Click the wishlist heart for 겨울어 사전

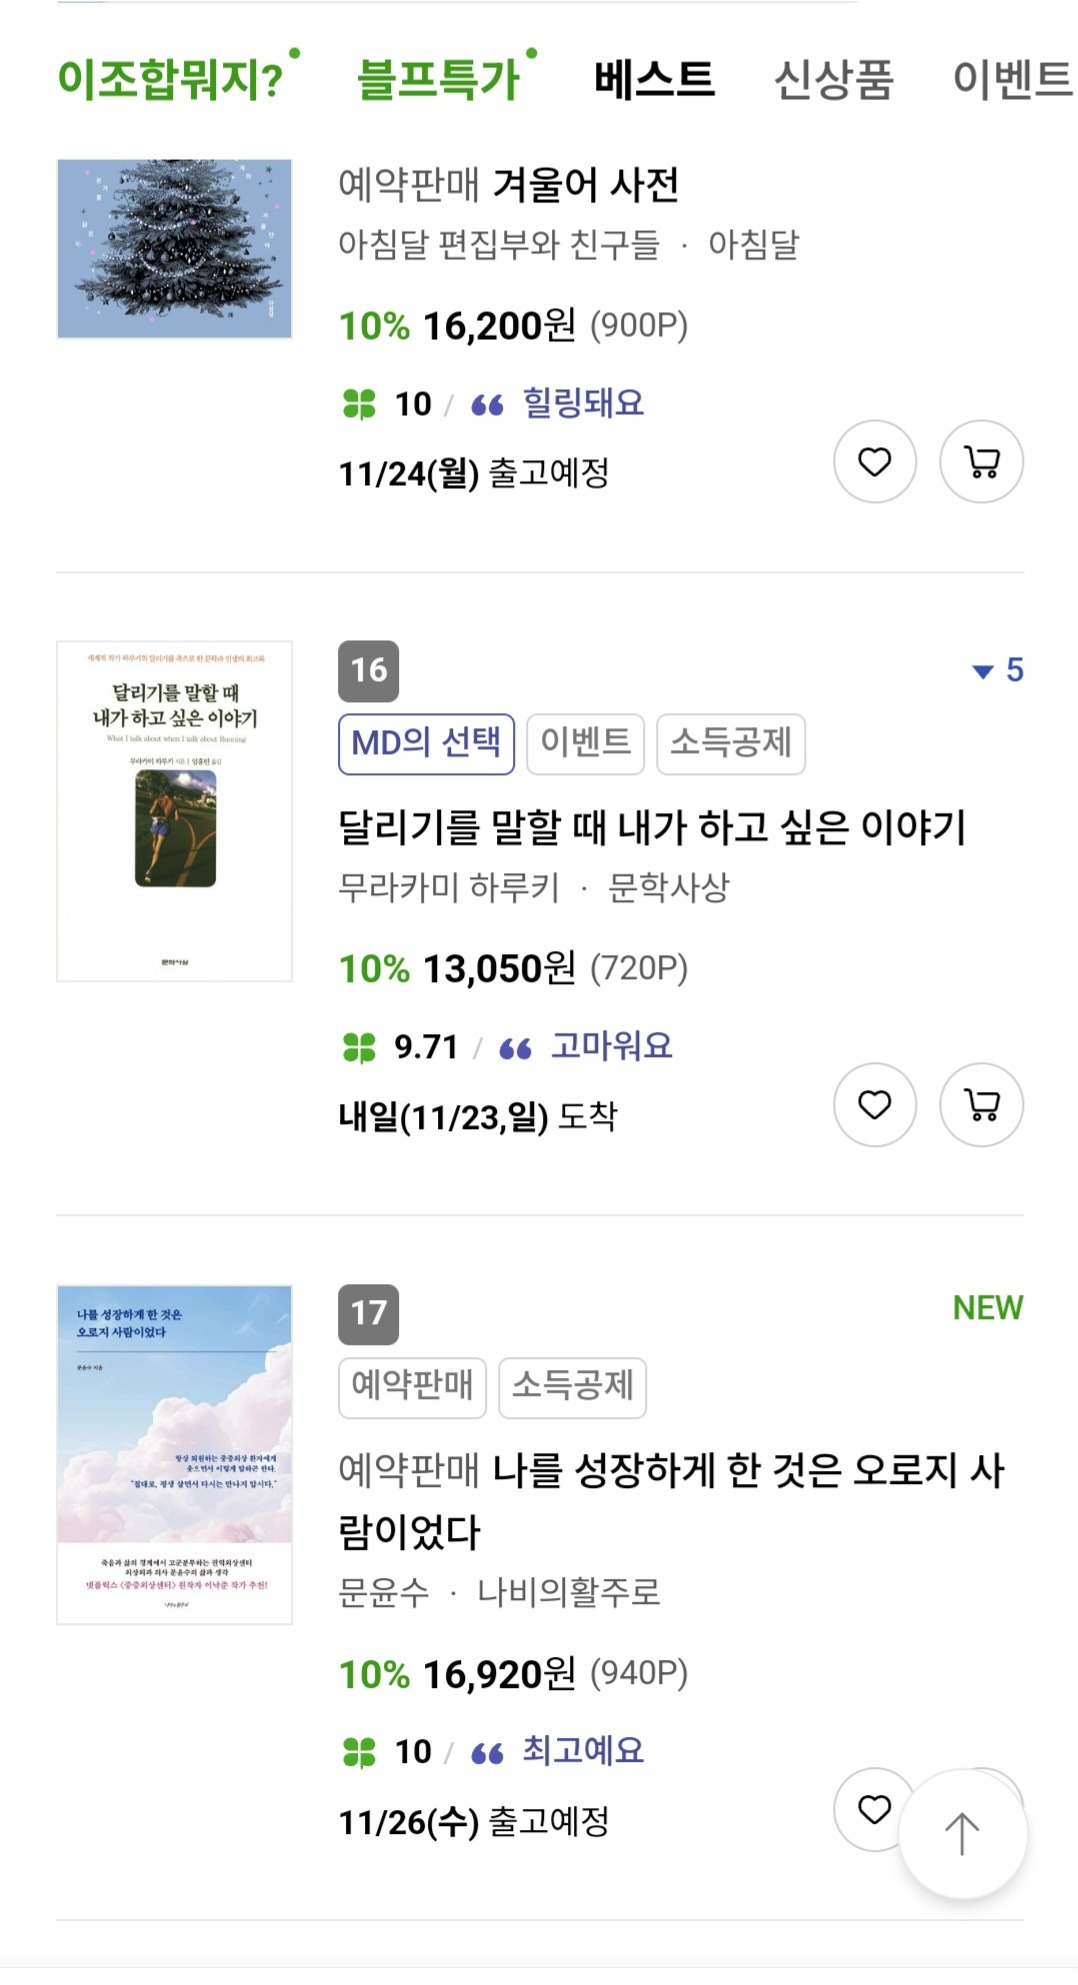(876, 461)
